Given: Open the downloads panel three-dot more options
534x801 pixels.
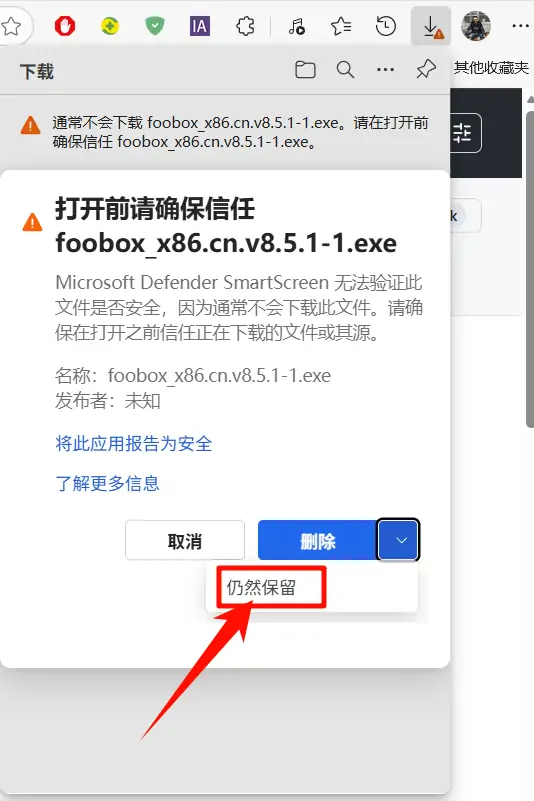Looking at the screenshot, I should pos(385,69).
